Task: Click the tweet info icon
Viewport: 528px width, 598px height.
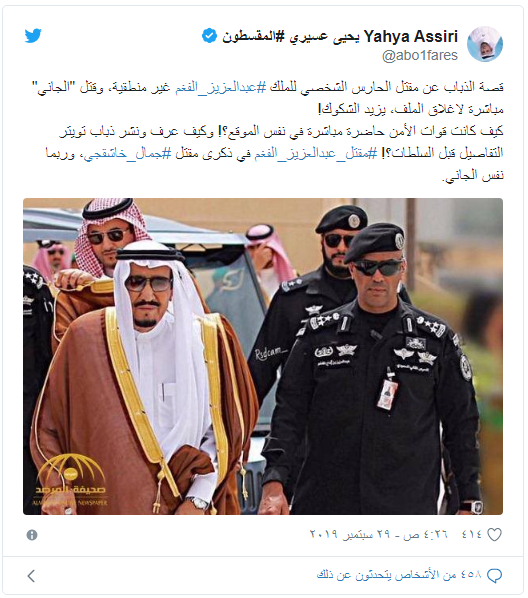Action: (x=32, y=535)
